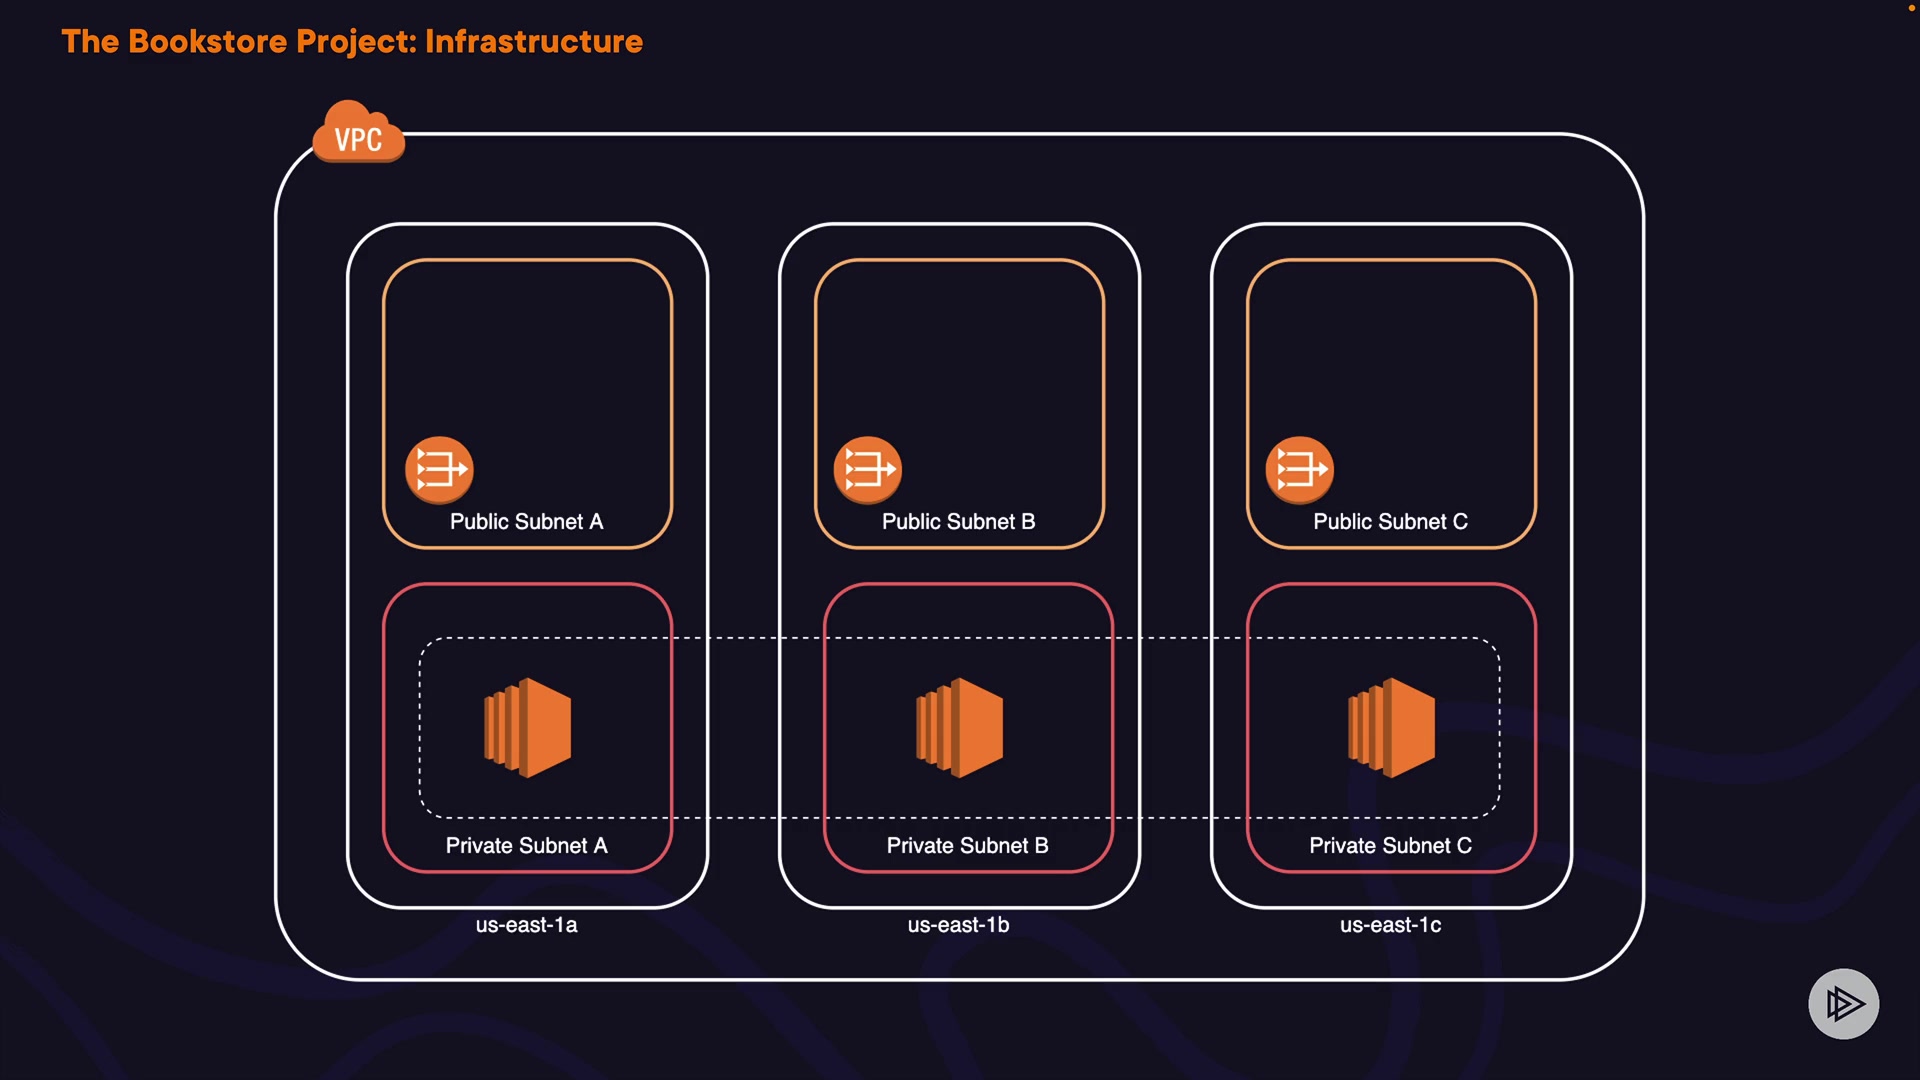Click the Private Subnet B label
This screenshot has height=1080, width=1920.
click(967, 846)
